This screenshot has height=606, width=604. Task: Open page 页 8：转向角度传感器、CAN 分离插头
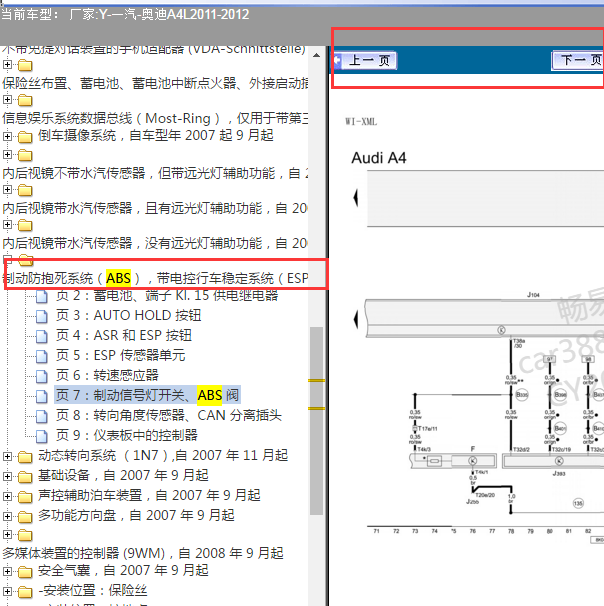tap(168, 415)
